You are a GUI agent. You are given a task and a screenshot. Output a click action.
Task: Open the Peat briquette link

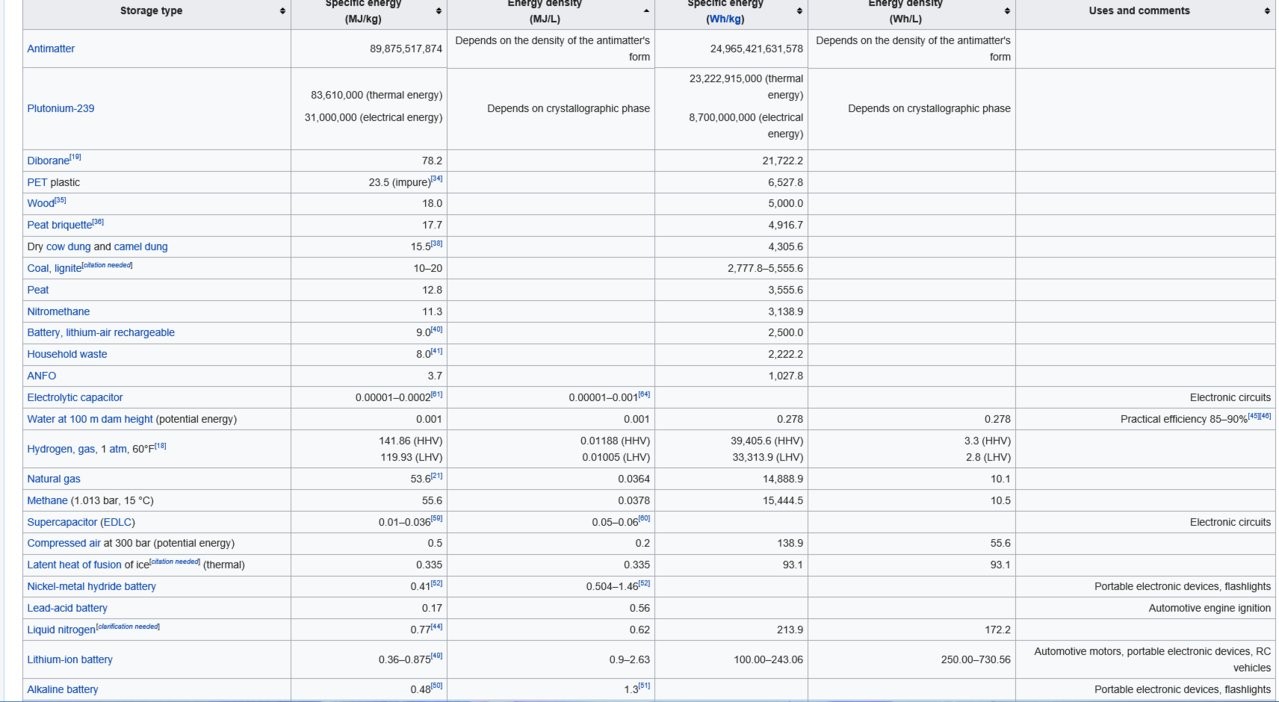(59, 225)
